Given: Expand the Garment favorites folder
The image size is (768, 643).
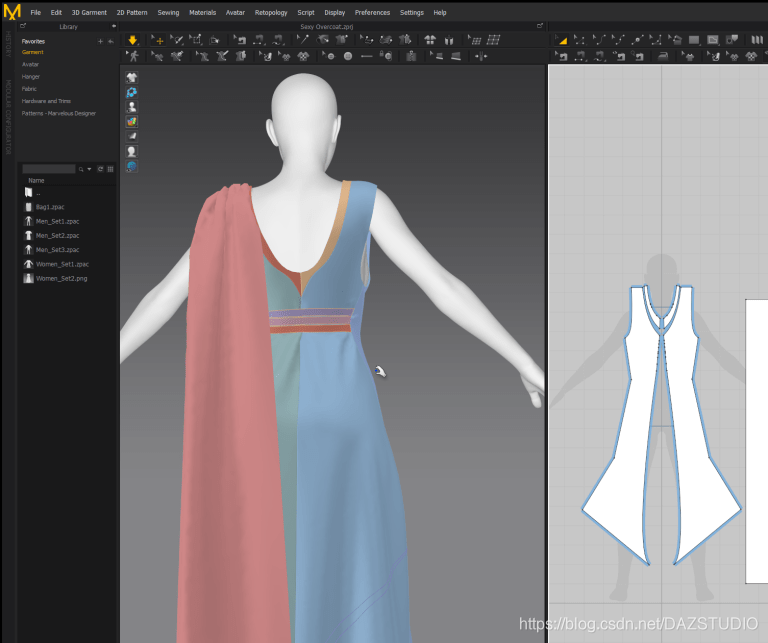Looking at the screenshot, I should pos(33,52).
